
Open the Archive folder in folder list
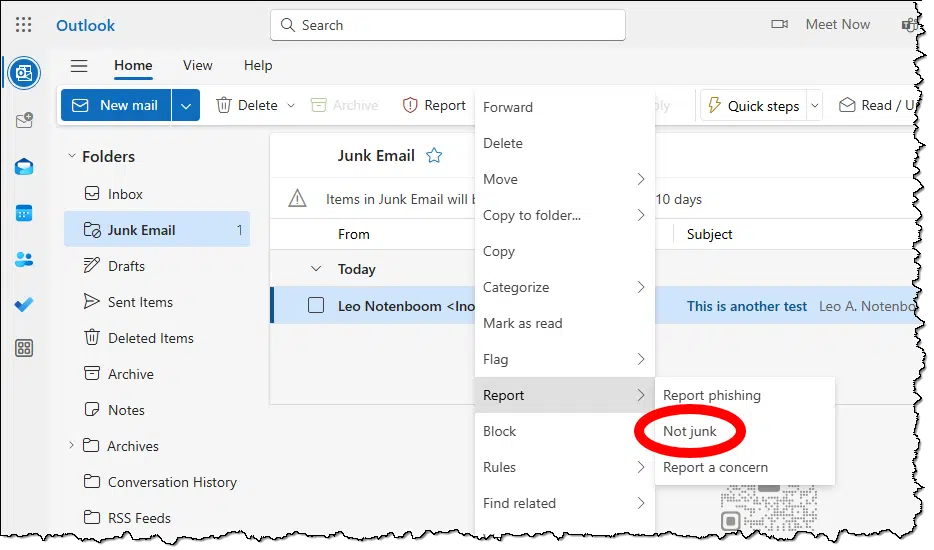click(x=157, y=374)
